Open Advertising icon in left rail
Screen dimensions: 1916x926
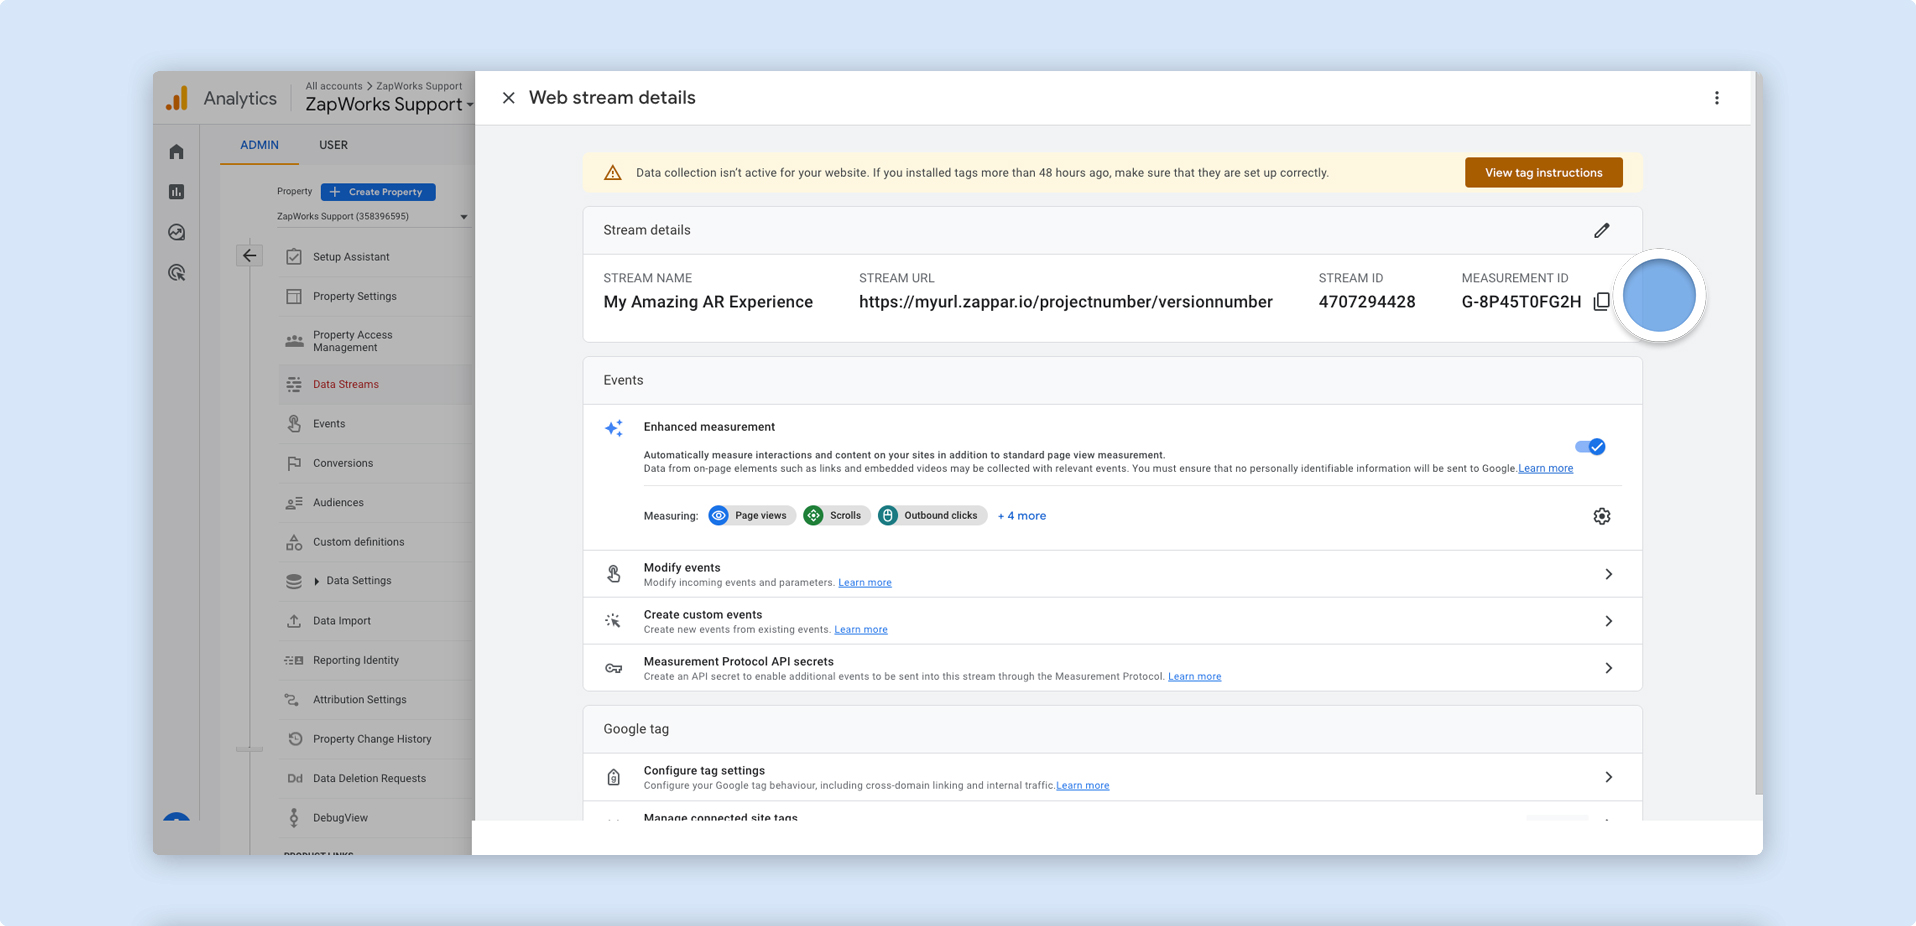click(x=177, y=273)
